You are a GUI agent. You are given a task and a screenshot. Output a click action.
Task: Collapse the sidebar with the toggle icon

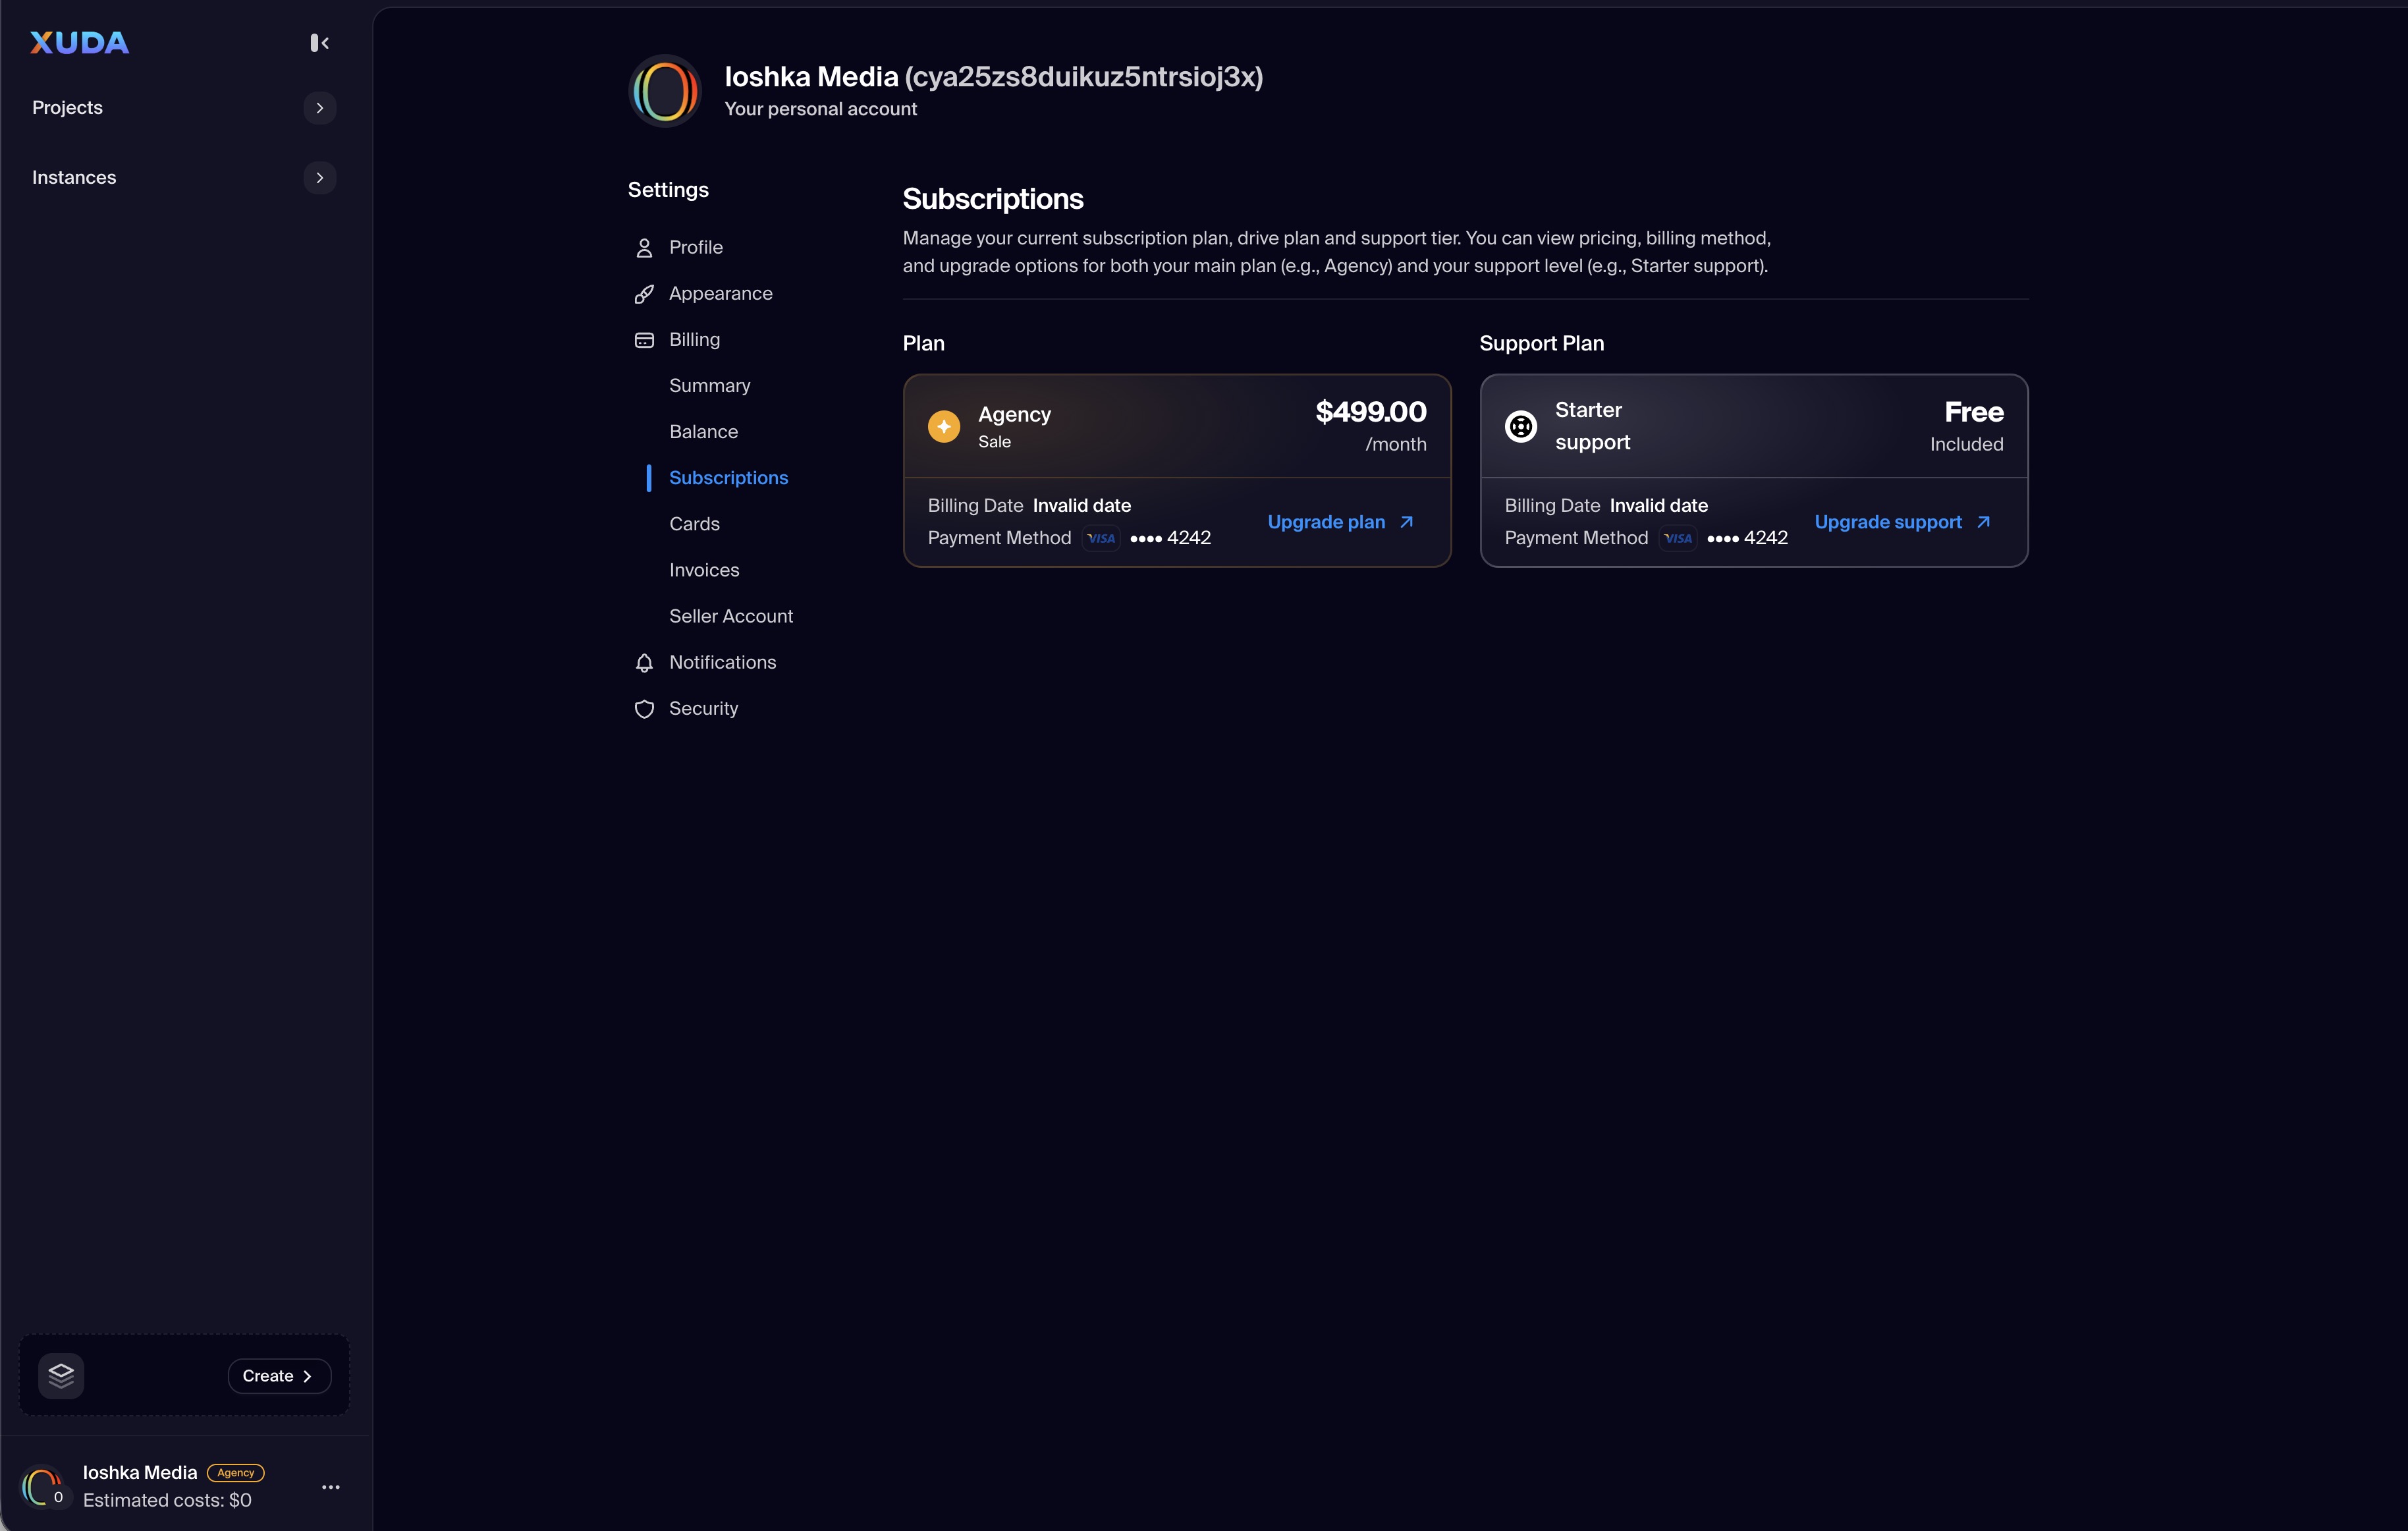coord(319,42)
